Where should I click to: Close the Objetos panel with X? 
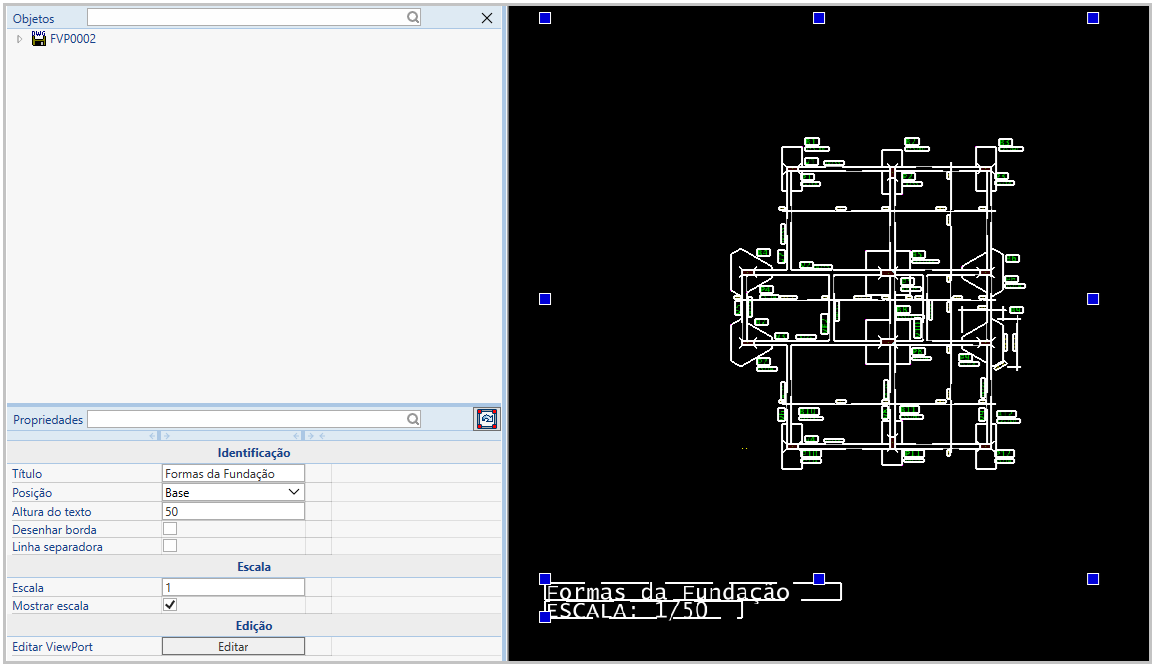point(487,18)
